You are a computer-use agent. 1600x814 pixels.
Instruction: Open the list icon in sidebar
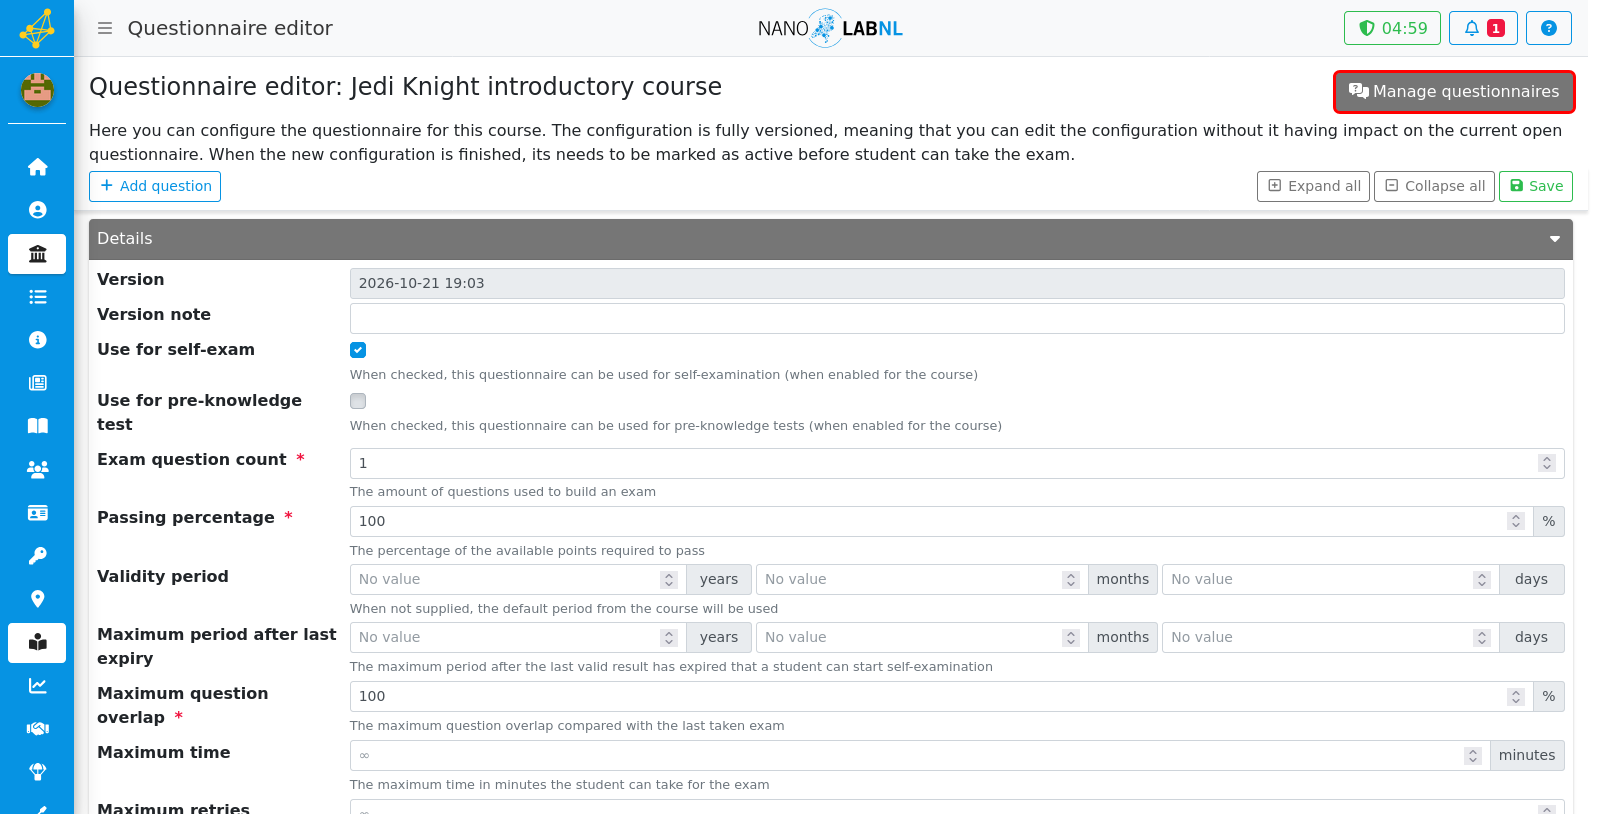[x=37, y=297]
